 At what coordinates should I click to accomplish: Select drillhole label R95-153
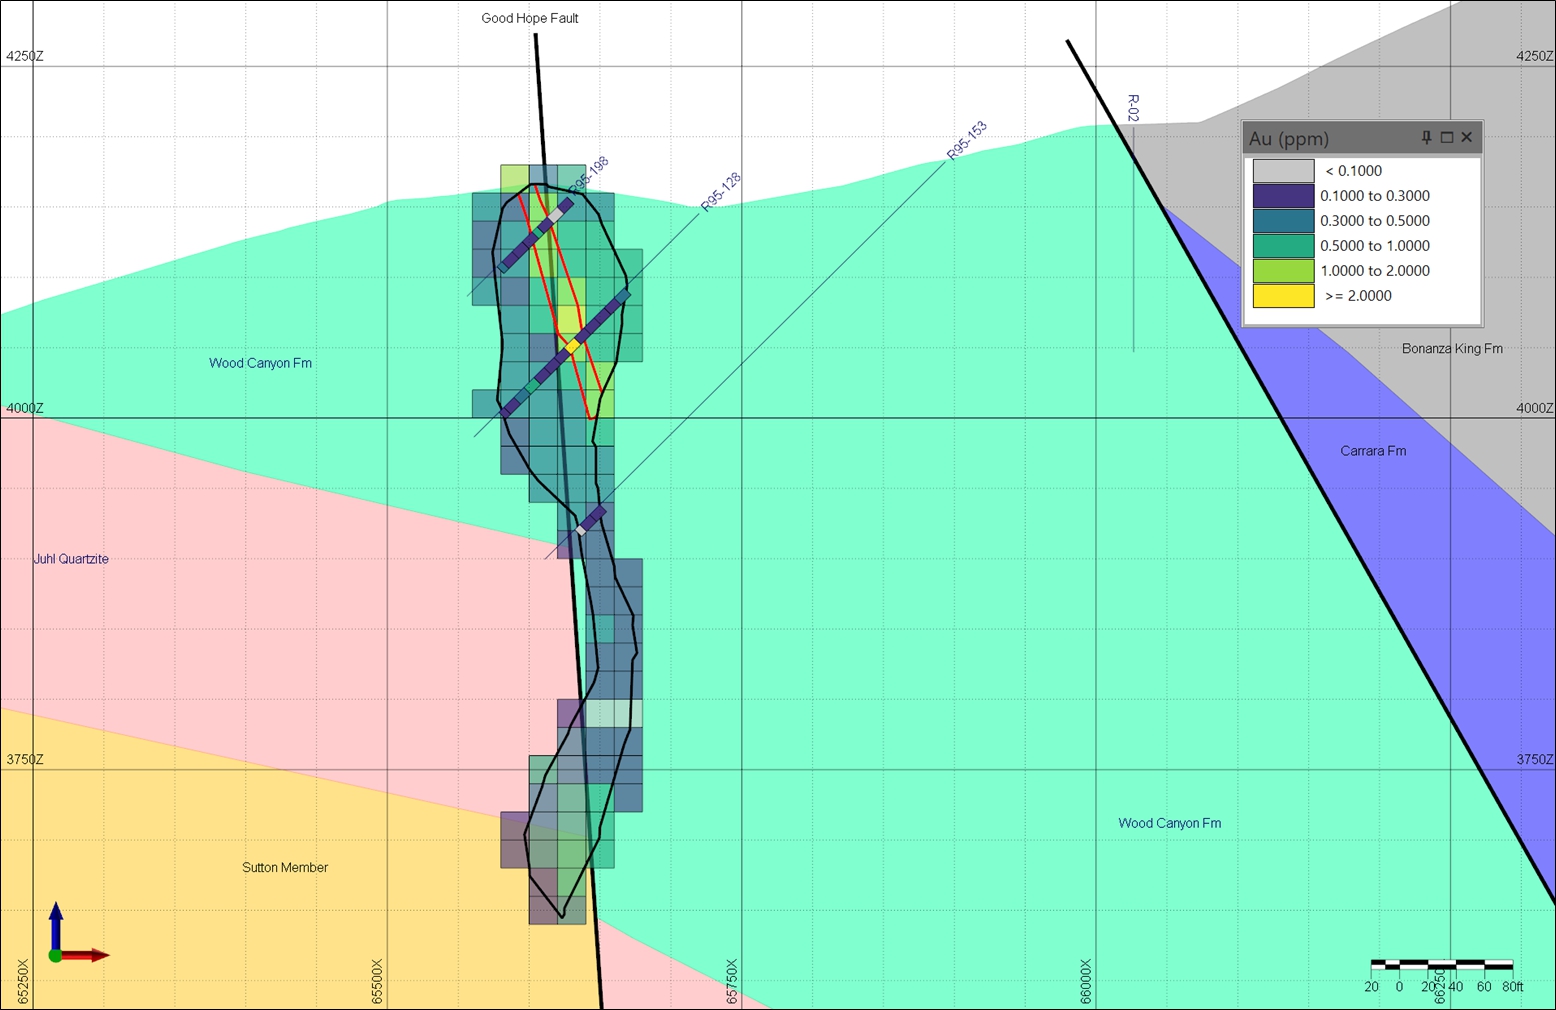tap(967, 140)
